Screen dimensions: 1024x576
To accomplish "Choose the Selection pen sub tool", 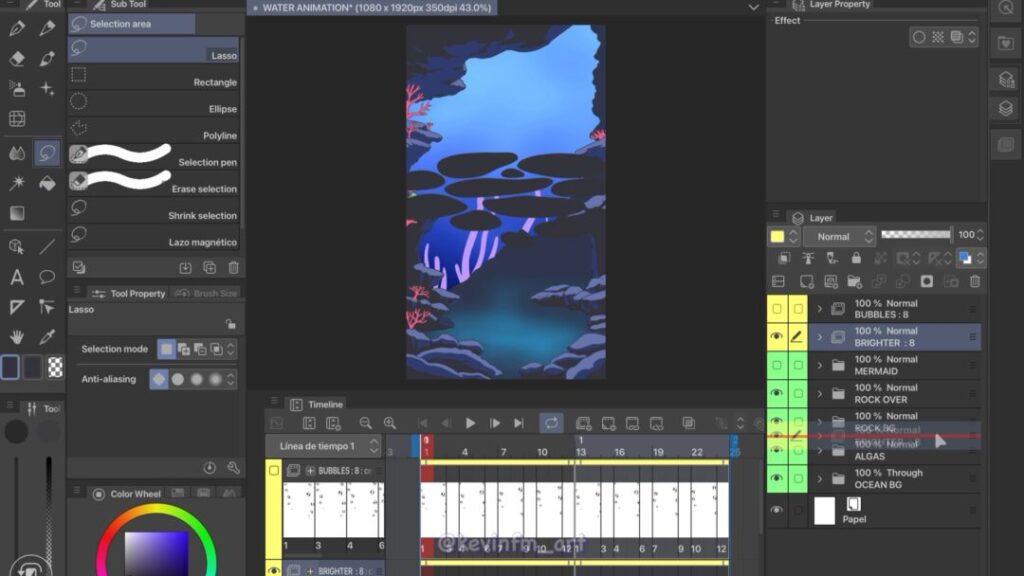I will pos(154,157).
